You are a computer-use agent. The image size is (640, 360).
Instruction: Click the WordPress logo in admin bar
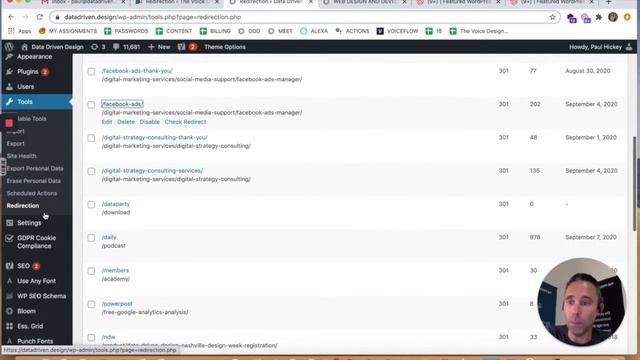tap(9, 47)
